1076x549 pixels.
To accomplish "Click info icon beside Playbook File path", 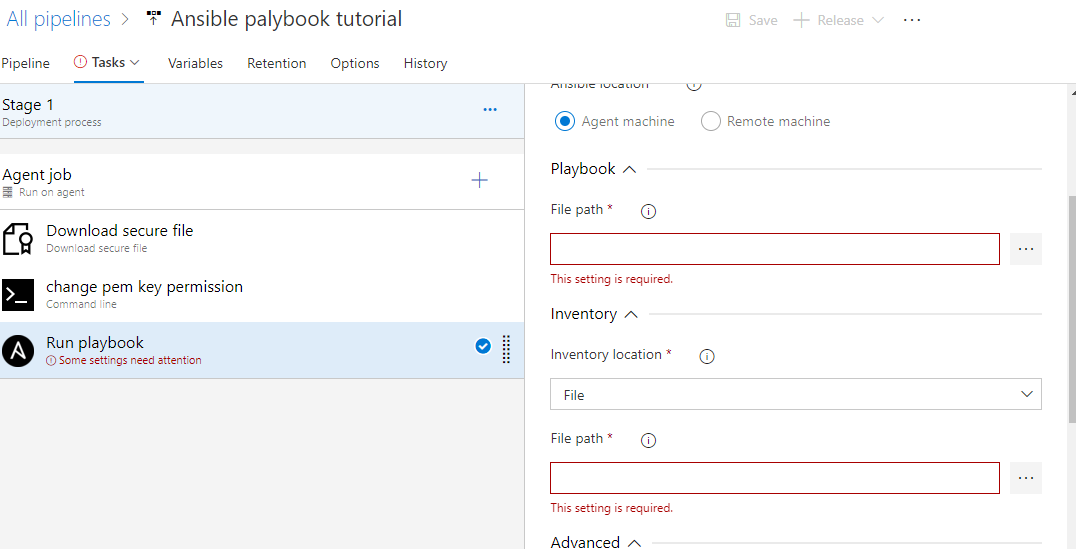I will pyautogui.click(x=648, y=211).
